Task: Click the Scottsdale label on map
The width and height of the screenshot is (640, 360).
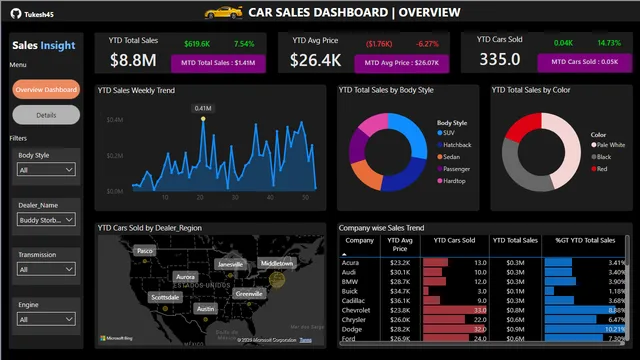Action: [x=165, y=297]
